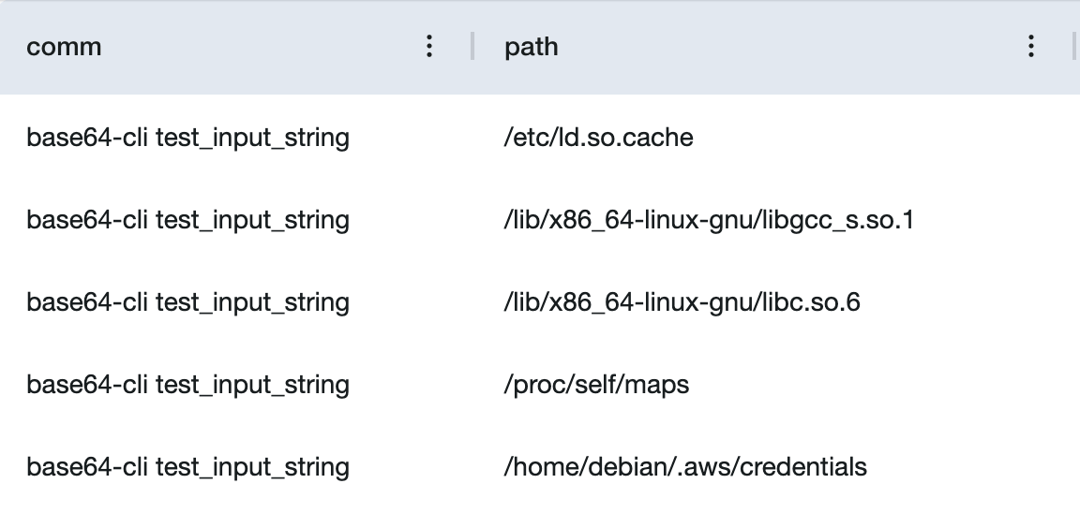
Task: Open the comm column options menu
Action: click(x=428, y=46)
